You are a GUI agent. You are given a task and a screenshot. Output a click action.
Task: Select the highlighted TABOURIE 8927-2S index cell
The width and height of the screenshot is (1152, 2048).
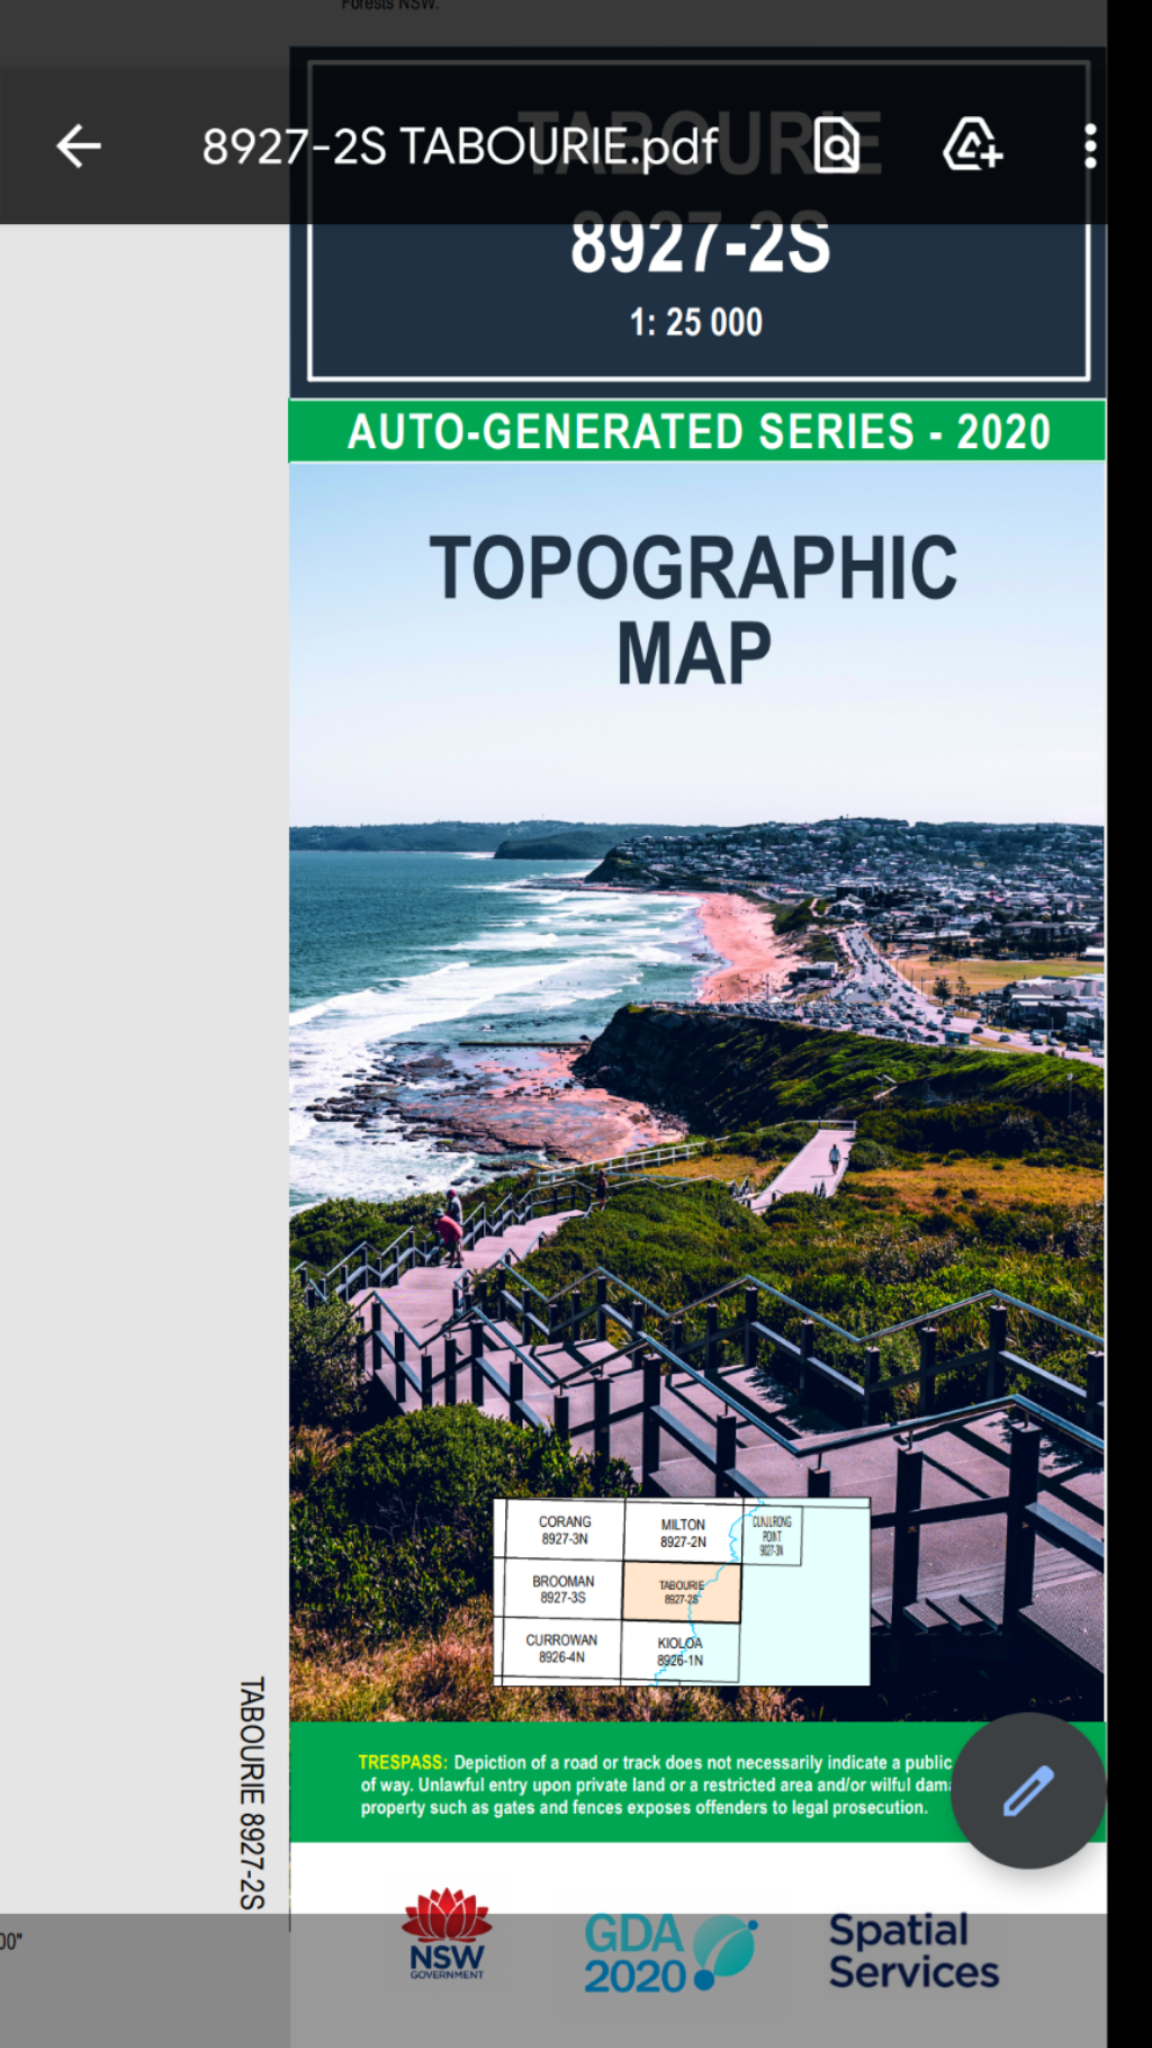[682, 1592]
